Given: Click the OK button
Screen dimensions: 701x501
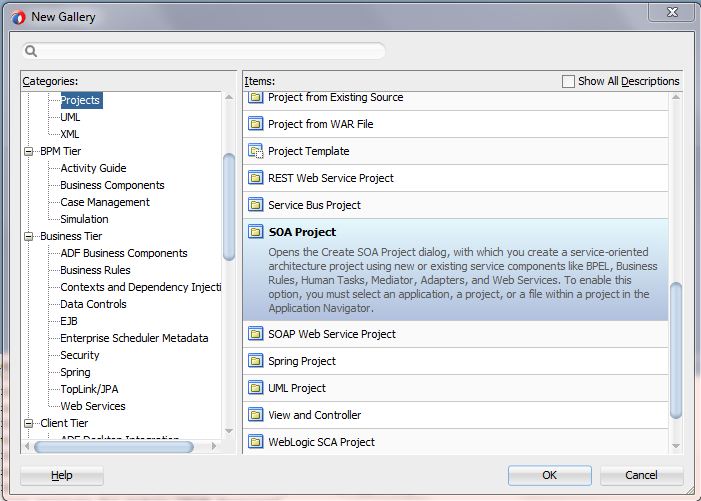Looking at the screenshot, I should coord(549,475).
